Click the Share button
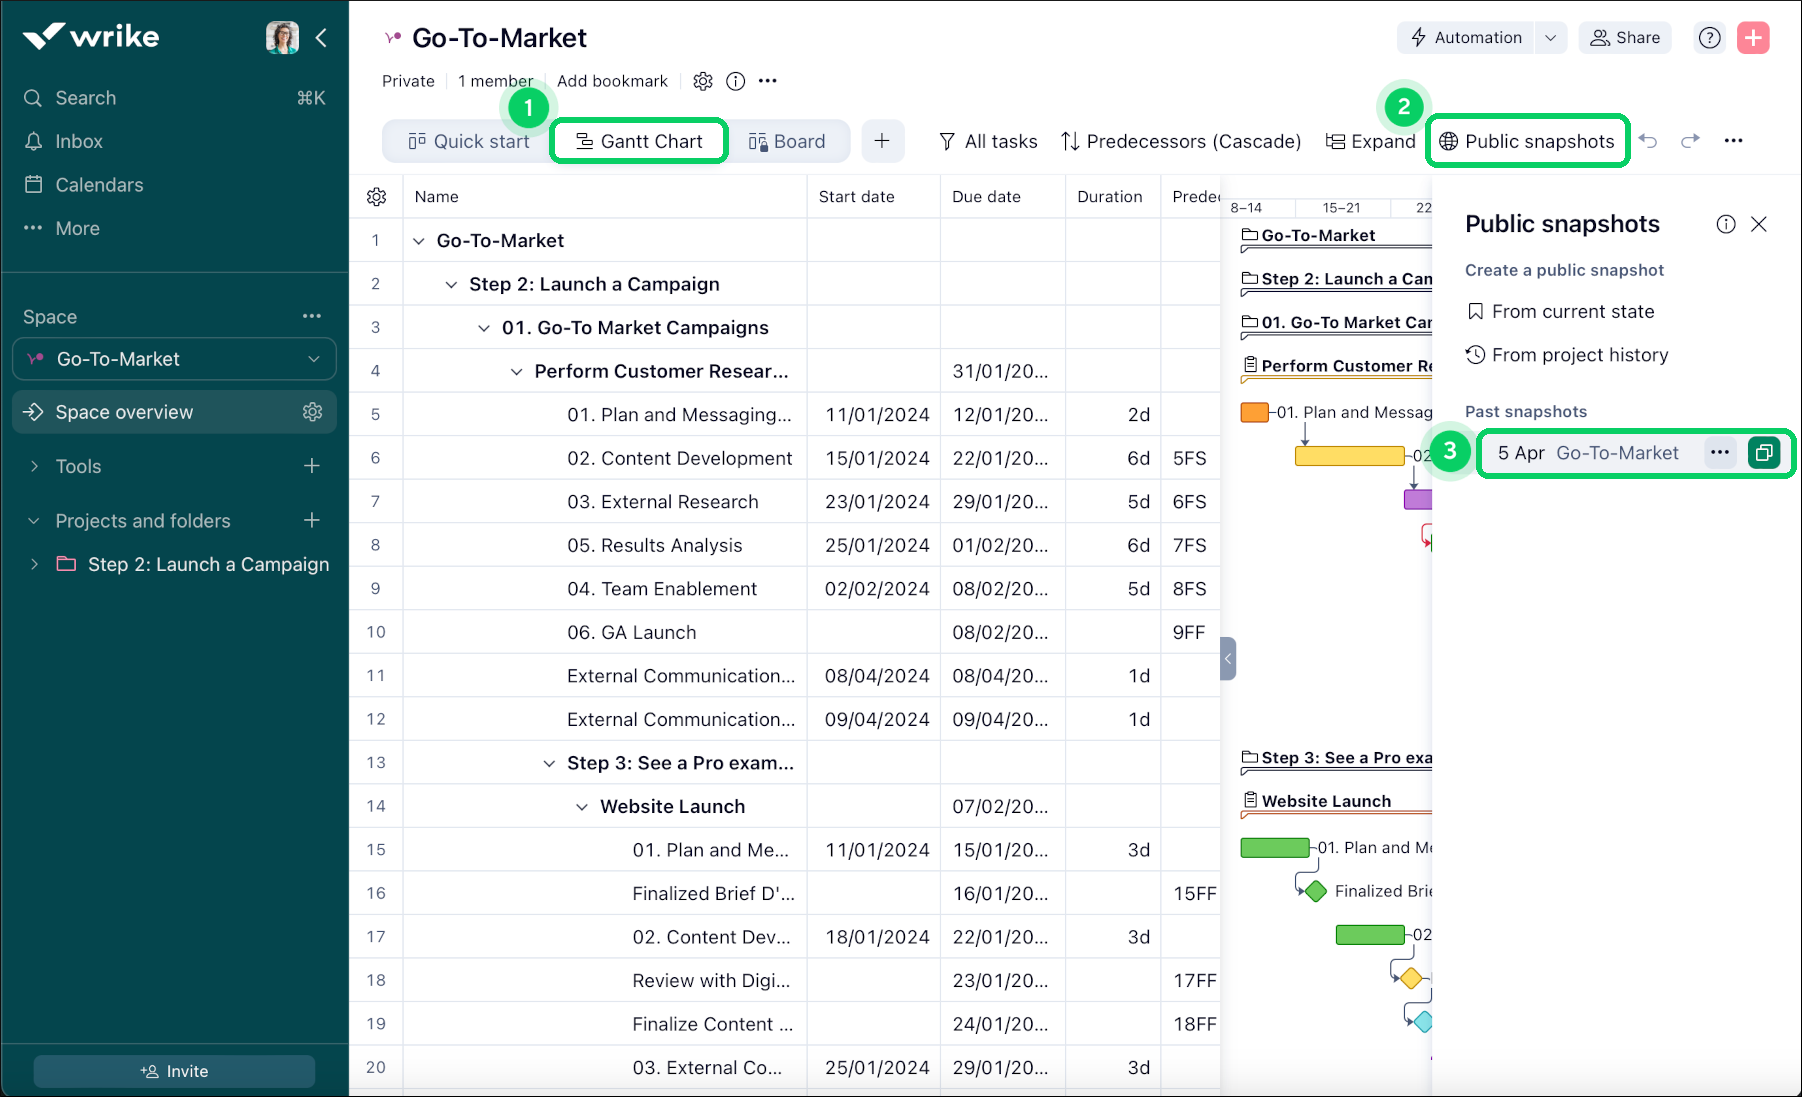 (x=1625, y=38)
